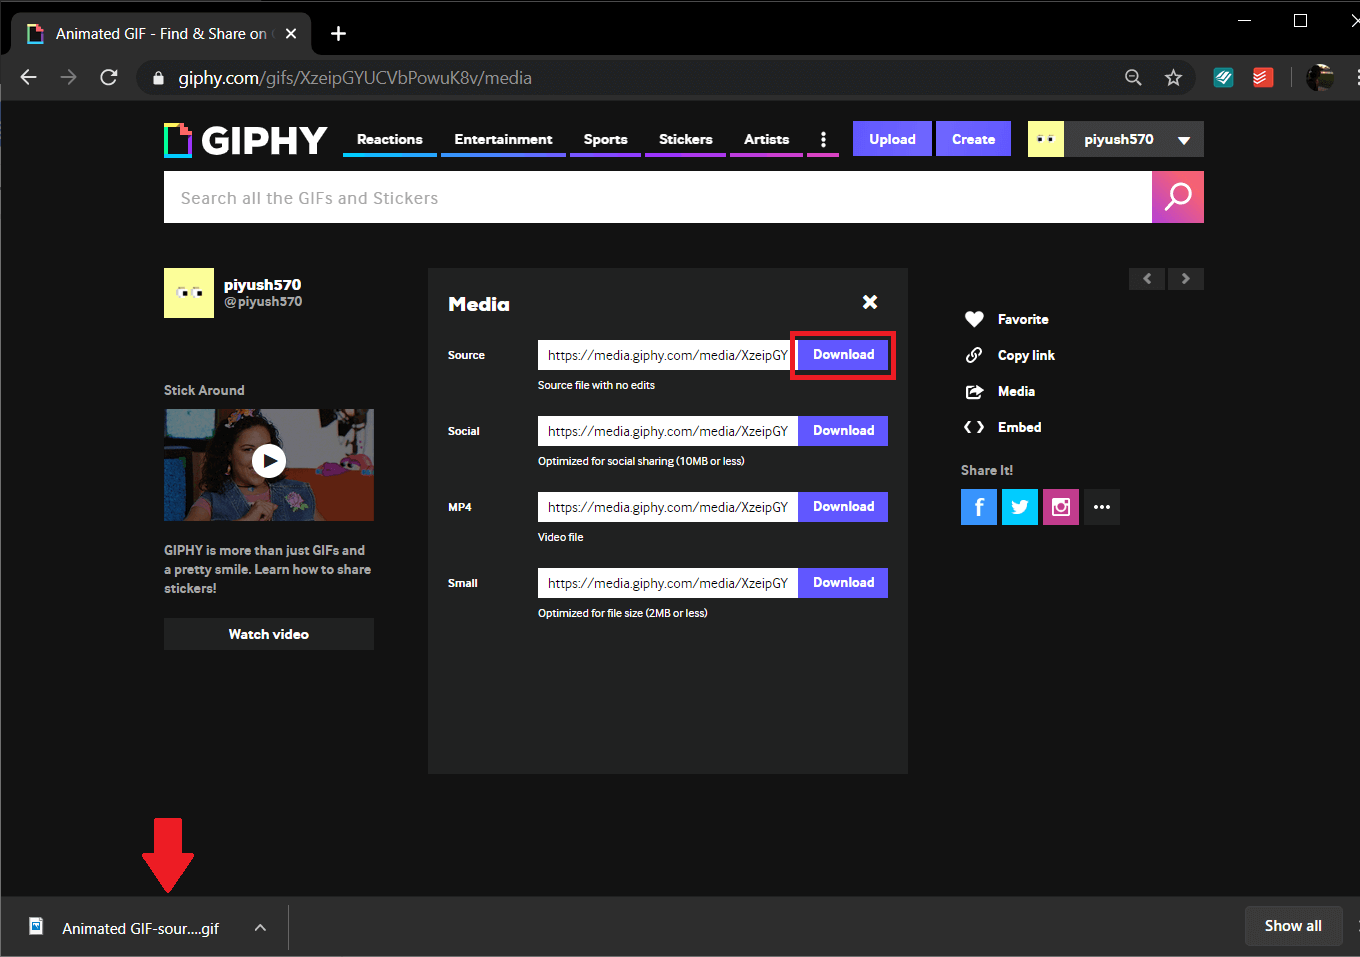Click the Embed option
The height and width of the screenshot is (957, 1360).
click(x=1018, y=427)
